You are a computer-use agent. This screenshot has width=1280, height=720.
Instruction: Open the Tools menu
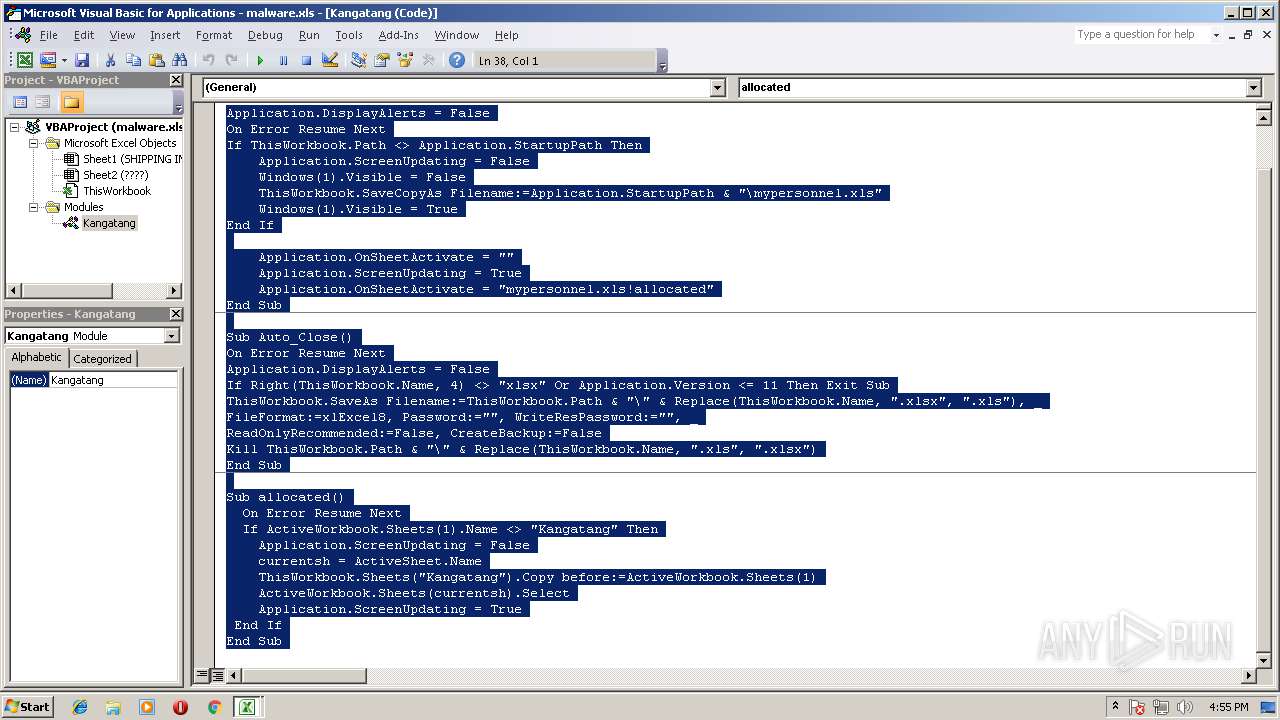click(x=349, y=35)
